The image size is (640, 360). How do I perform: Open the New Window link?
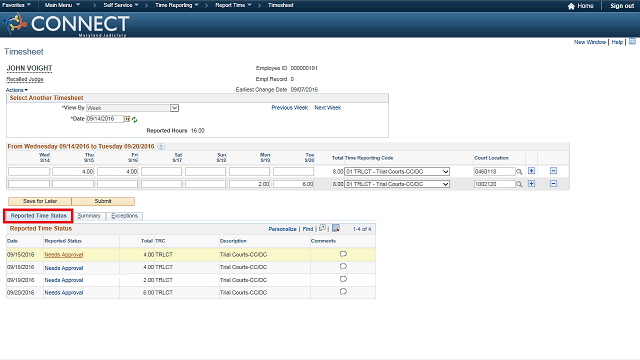point(590,42)
